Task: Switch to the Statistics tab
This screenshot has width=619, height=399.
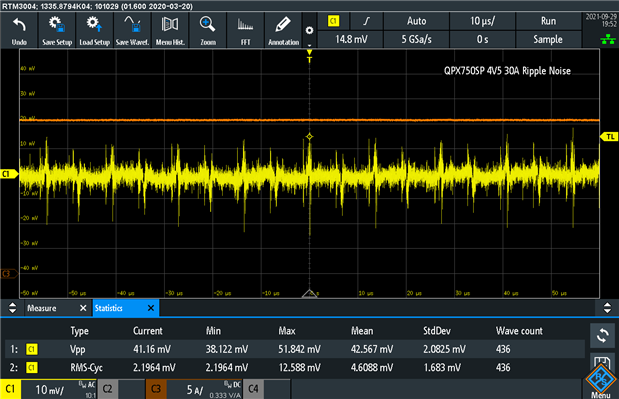Action: point(109,308)
